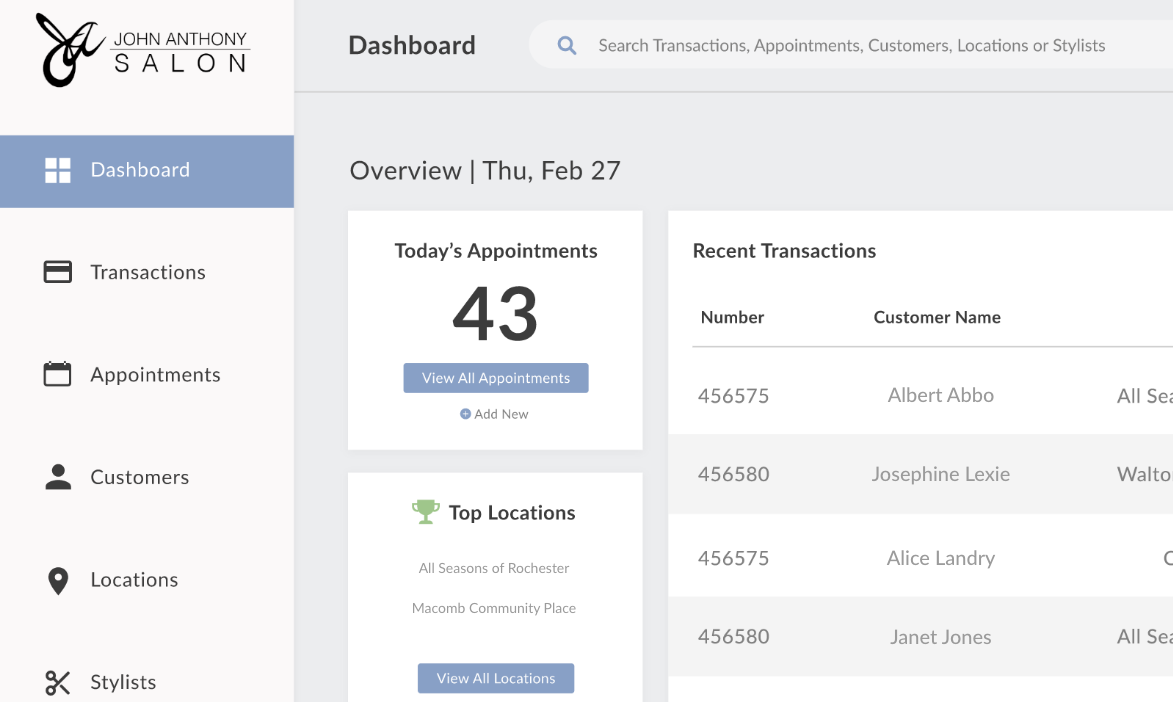
Task: Go to the Appointments section
Action: tap(155, 375)
